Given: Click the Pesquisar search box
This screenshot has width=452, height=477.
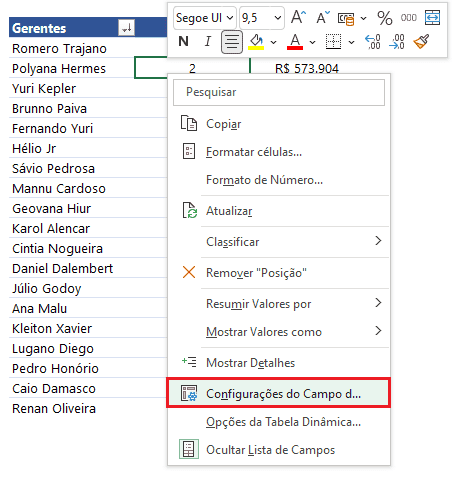Looking at the screenshot, I should (279, 92).
